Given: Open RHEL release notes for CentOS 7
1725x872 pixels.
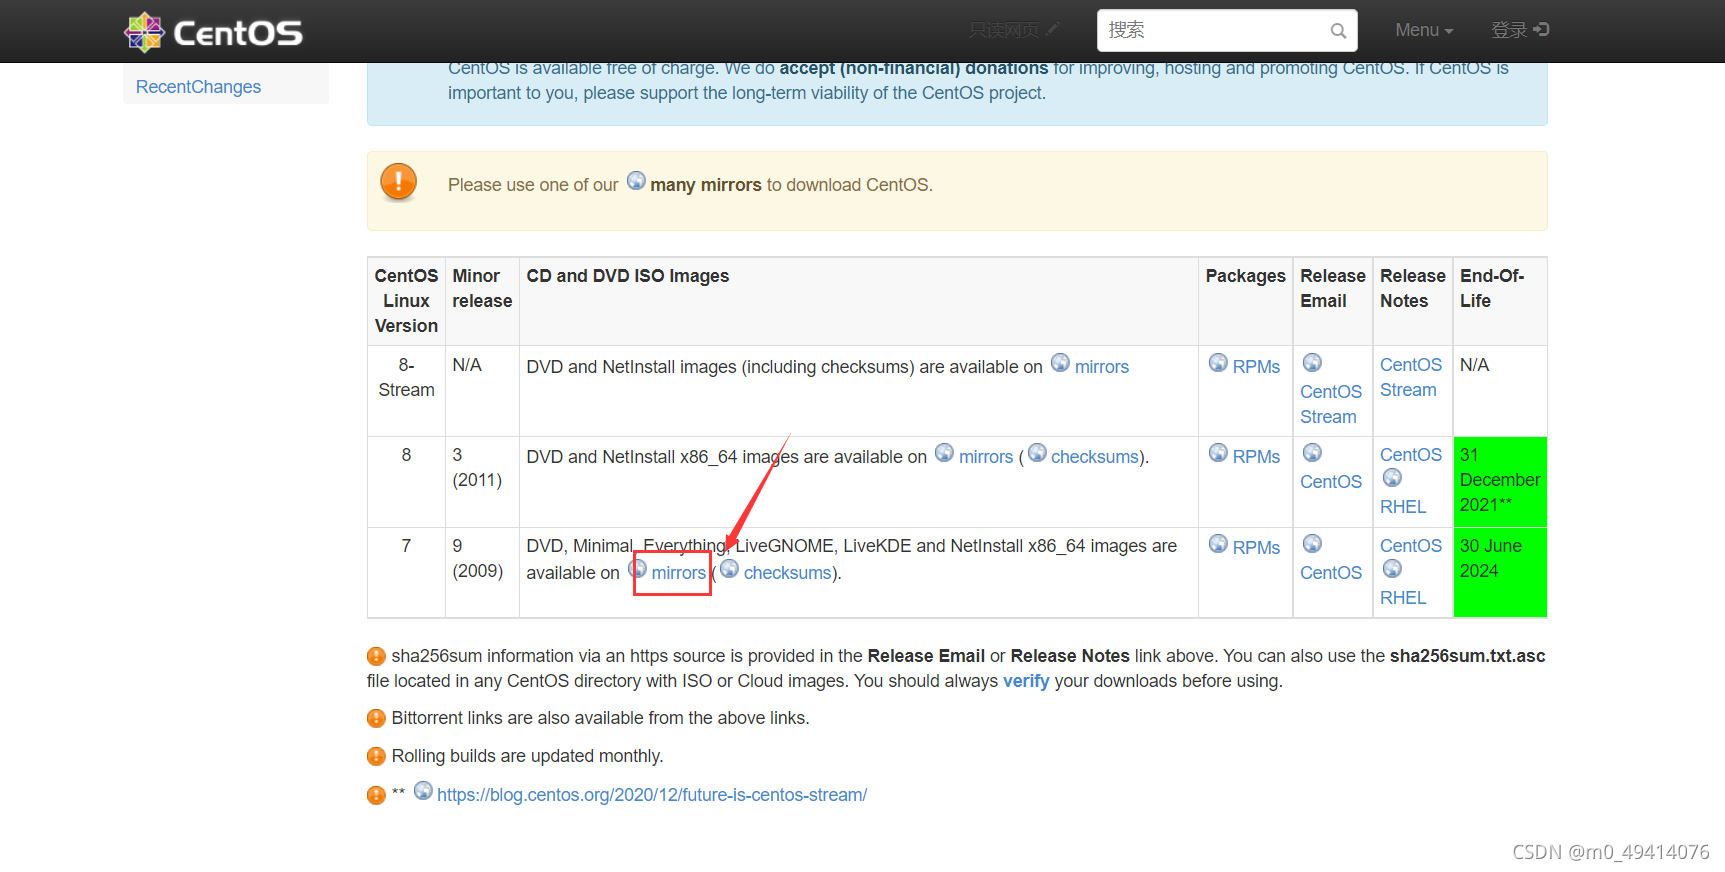Looking at the screenshot, I should point(1403,598).
